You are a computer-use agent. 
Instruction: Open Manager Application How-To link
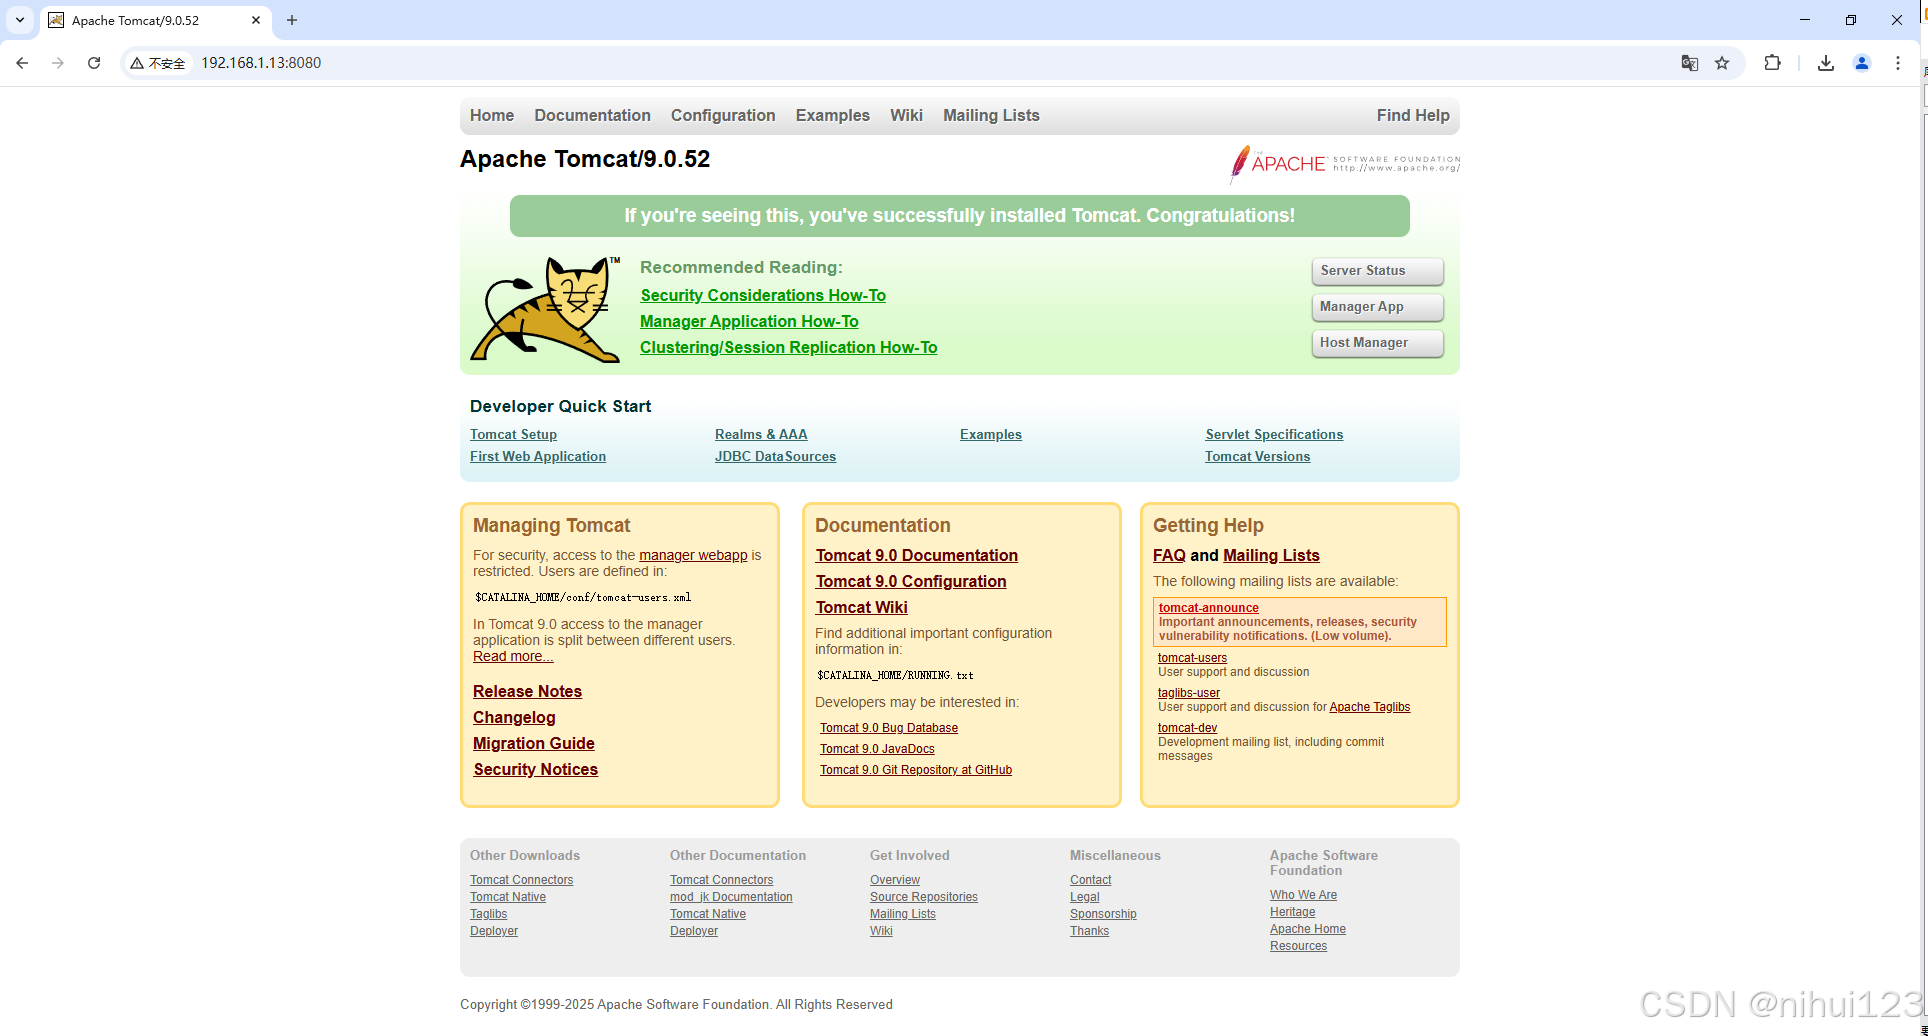(x=749, y=322)
